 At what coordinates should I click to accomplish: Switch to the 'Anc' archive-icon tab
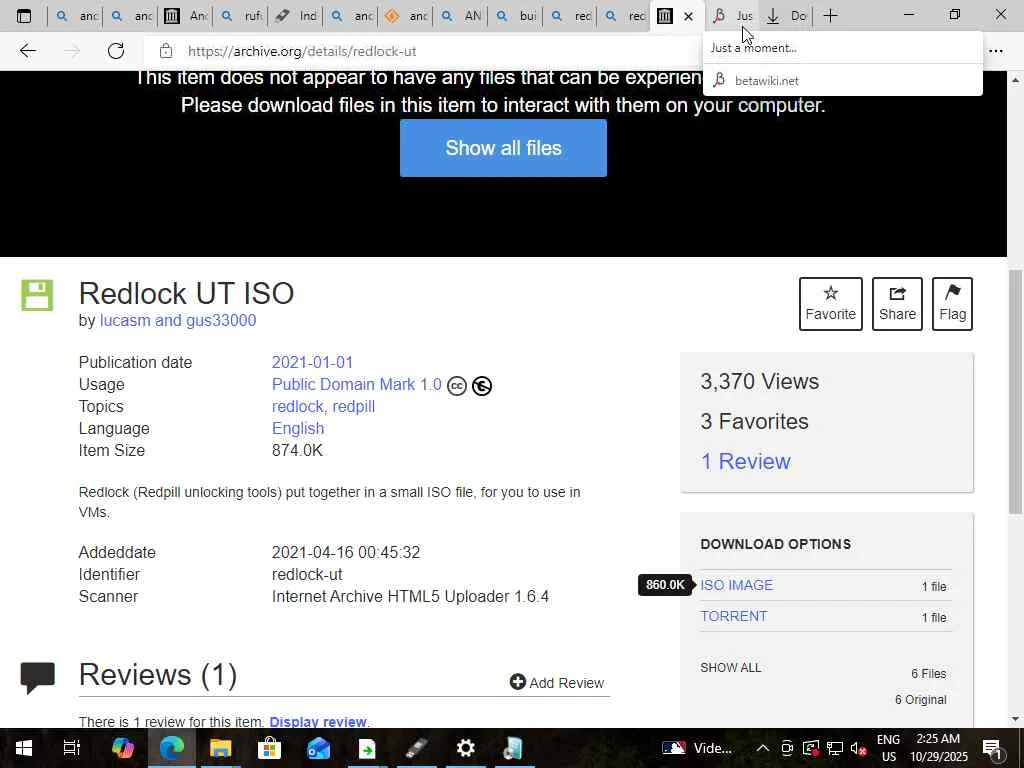coord(185,16)
